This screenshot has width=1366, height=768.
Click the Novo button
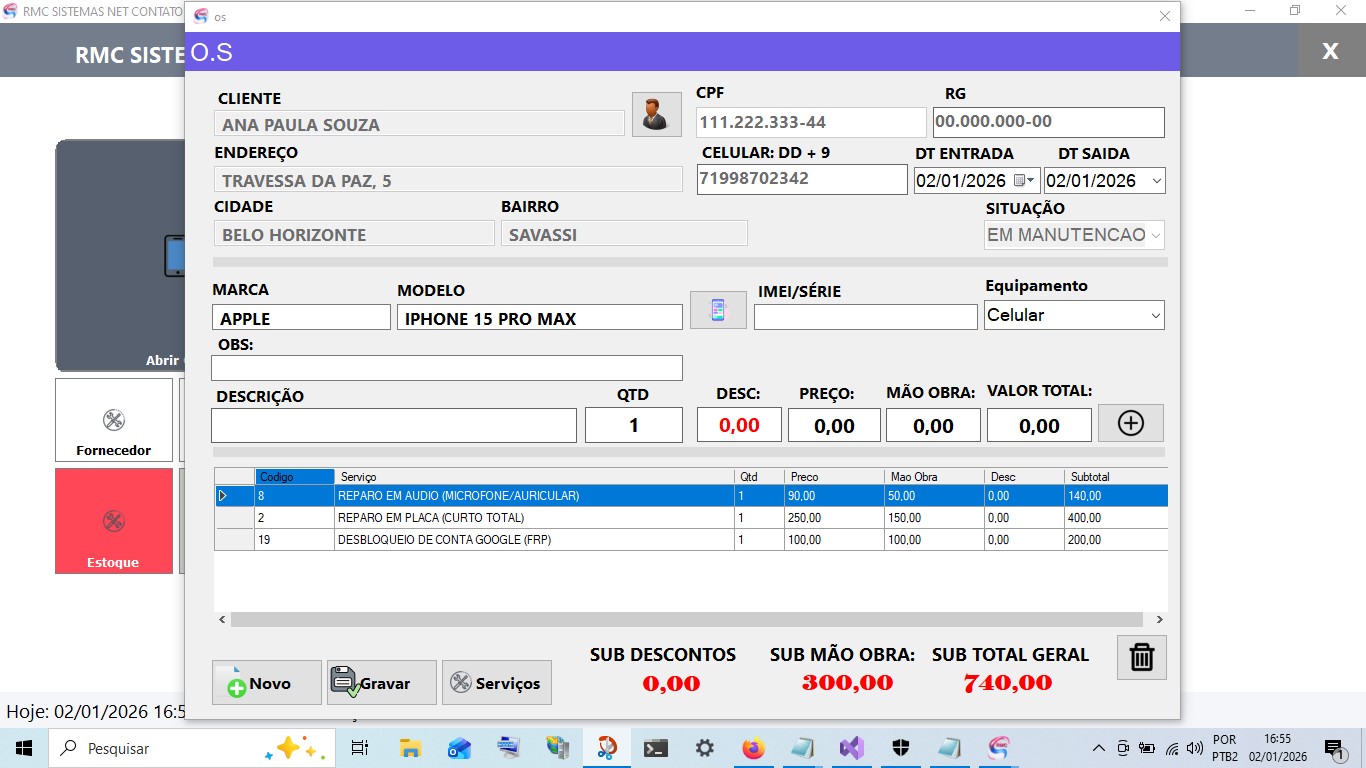point(267,683)
